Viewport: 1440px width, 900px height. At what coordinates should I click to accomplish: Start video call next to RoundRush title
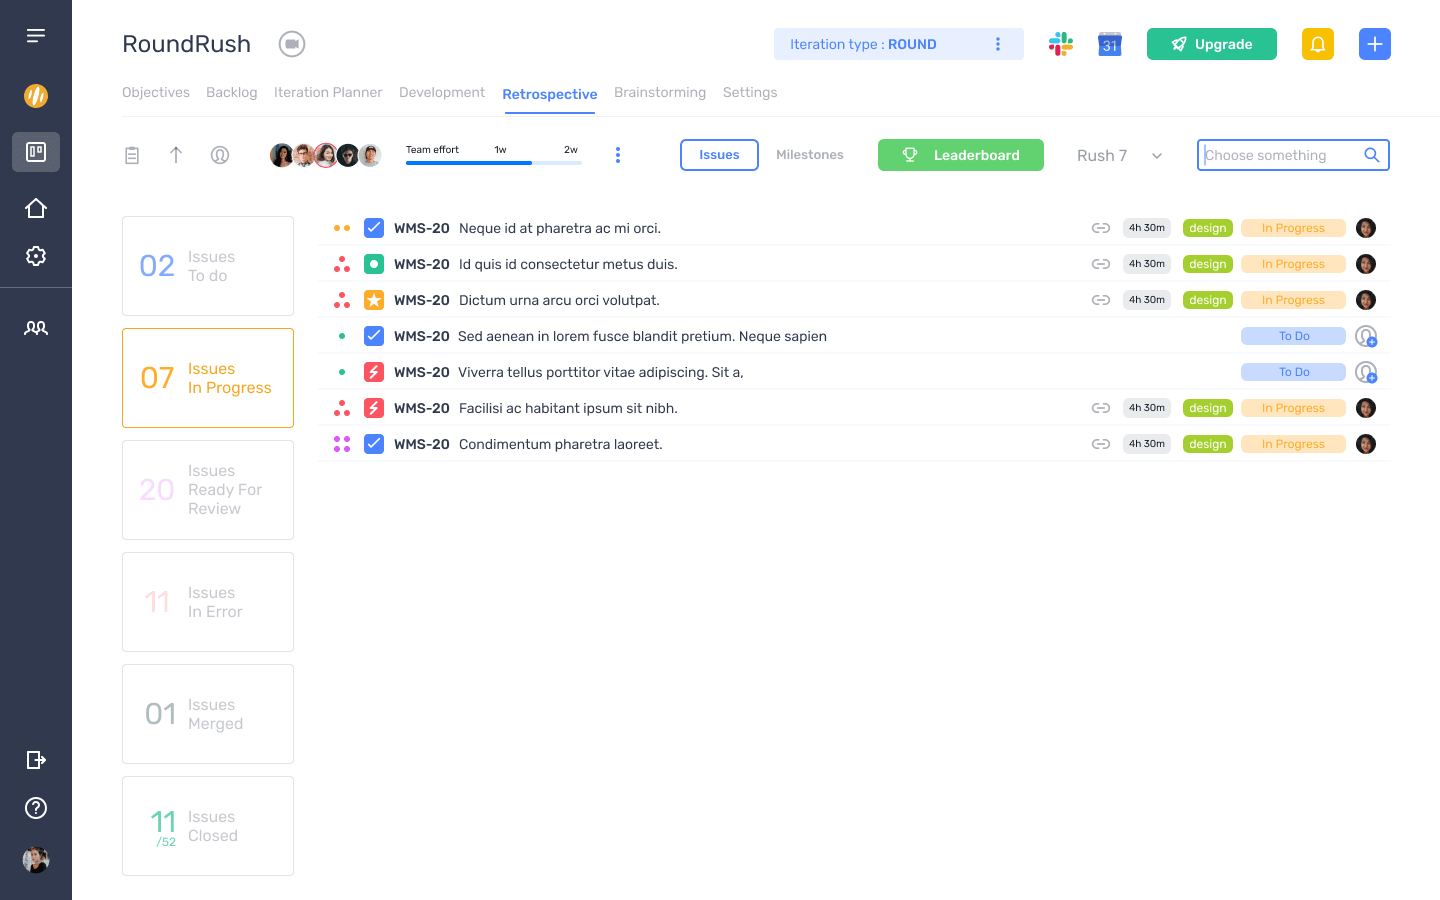click(x=292, y=44)
